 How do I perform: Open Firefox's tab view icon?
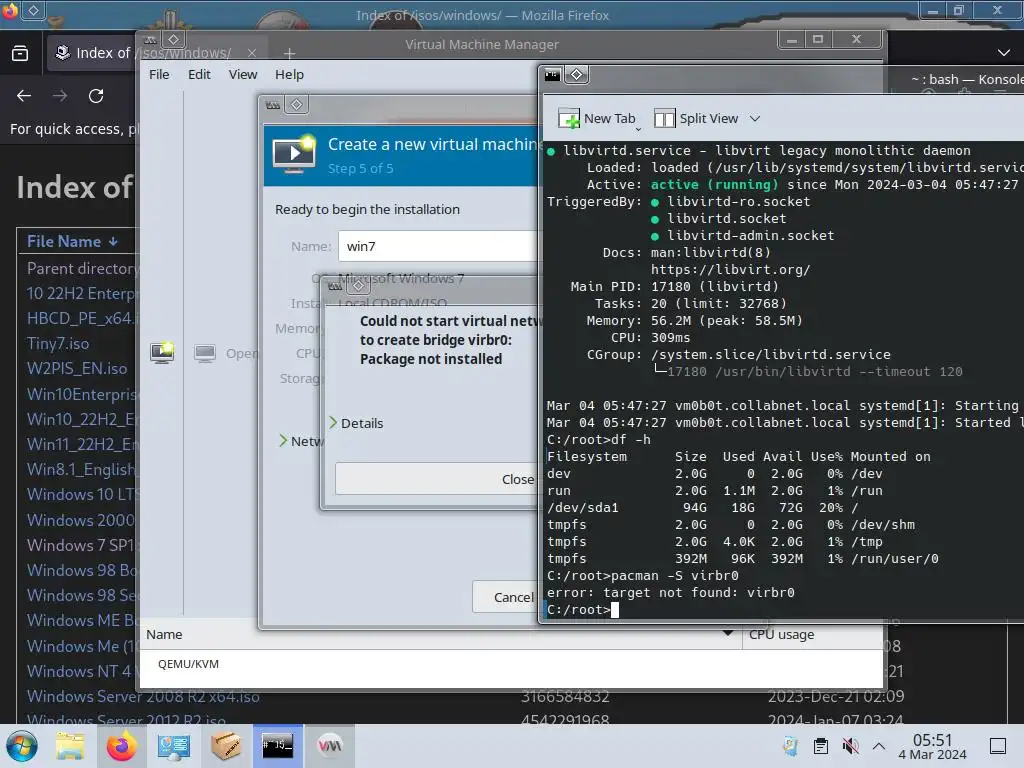[20, 53]
